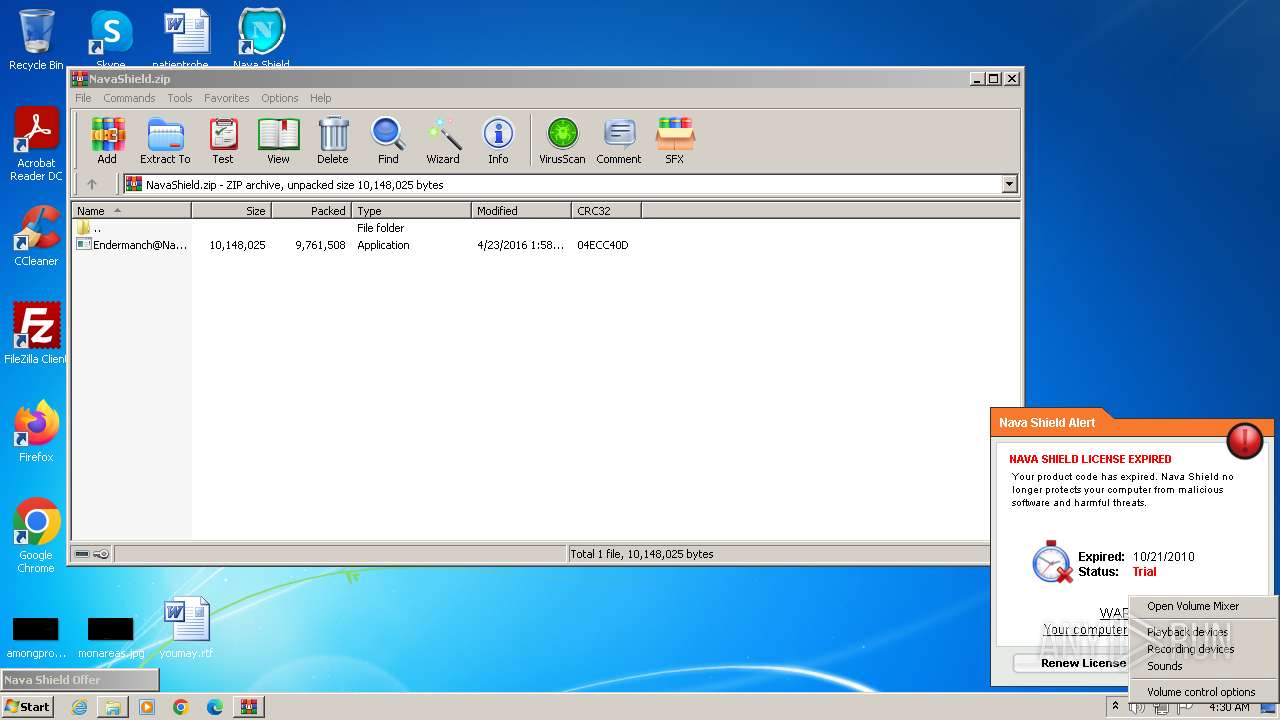1280x720 pixels.
Task: Open Internet Explorer from the taskbar
Action: point(79,707)
